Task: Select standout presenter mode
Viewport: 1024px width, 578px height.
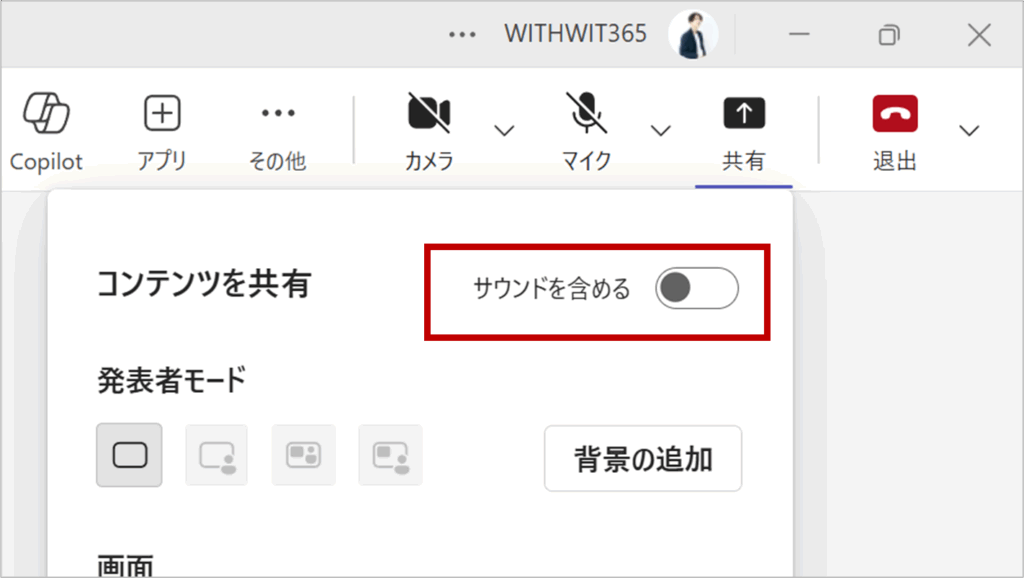Action: coord(216,455)
